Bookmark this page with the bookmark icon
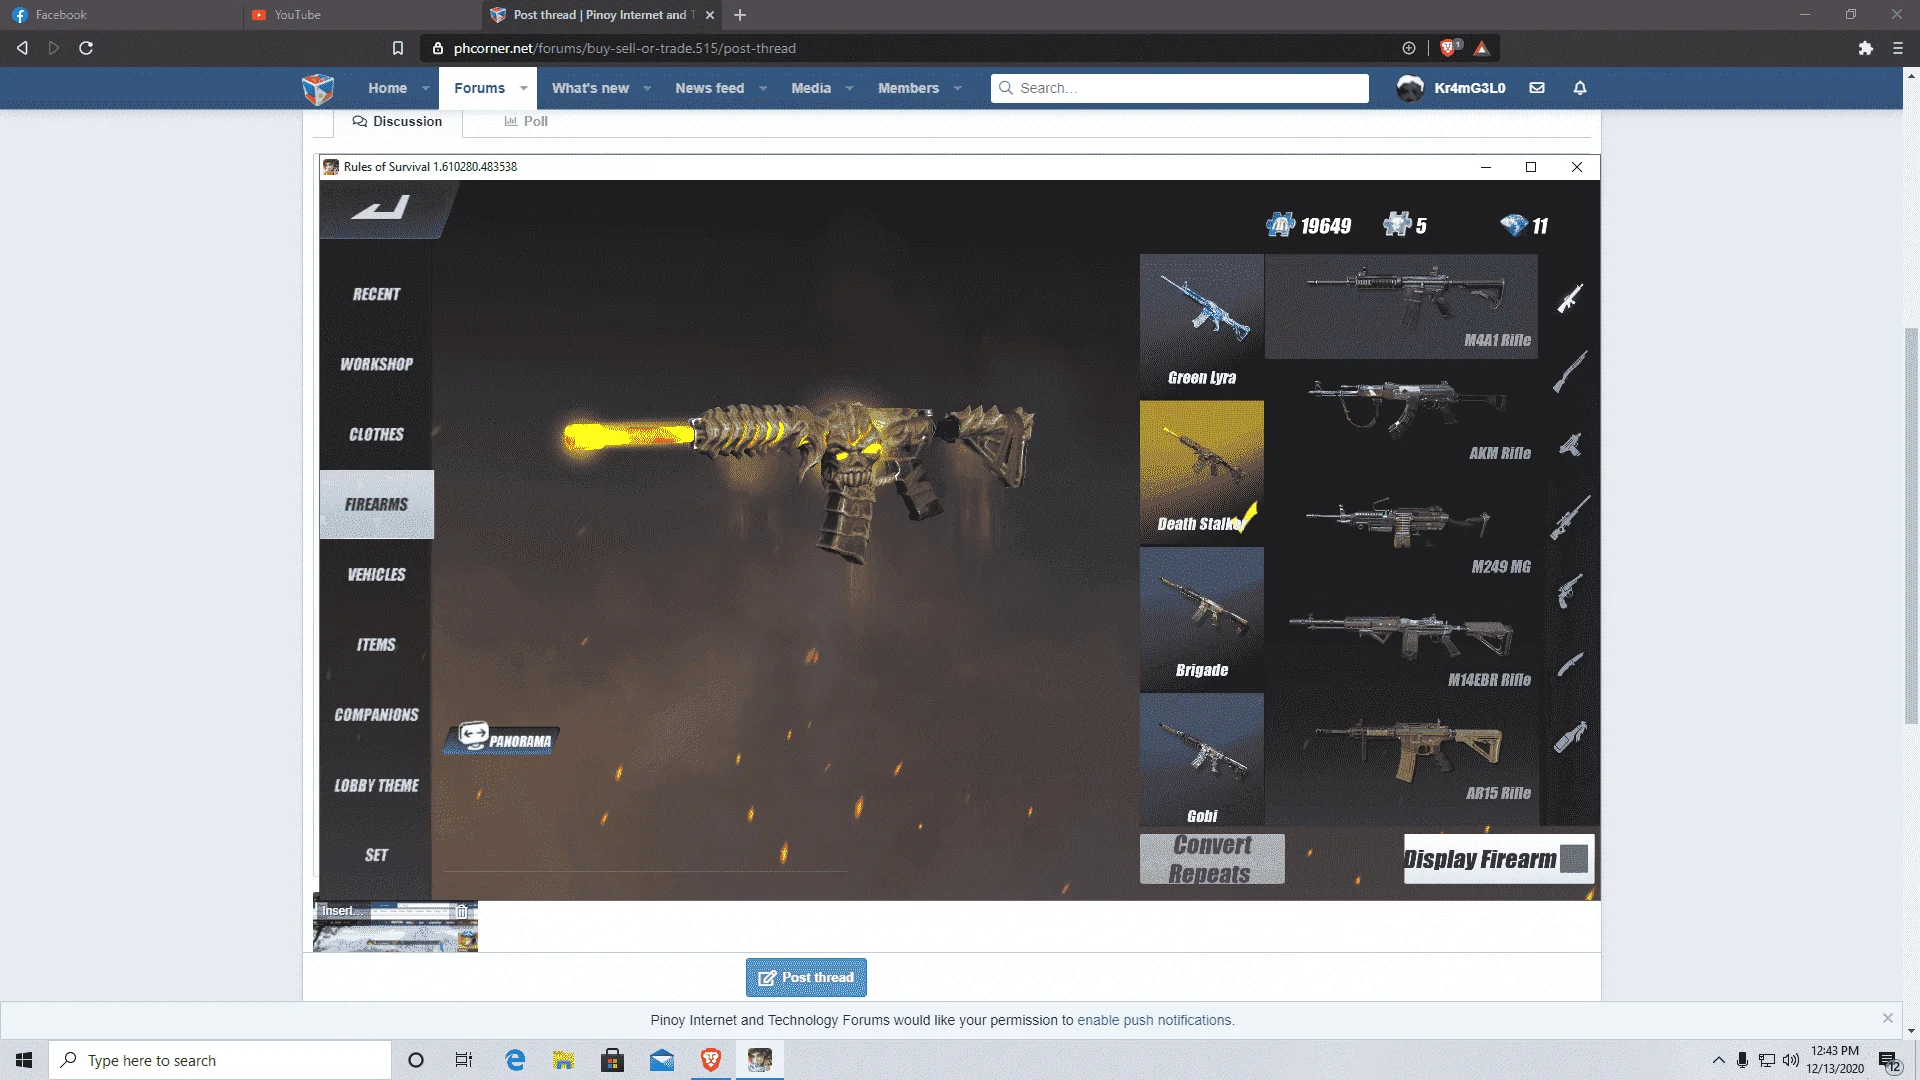The width and height of the screenshot is (1920, 1080). 398,48
